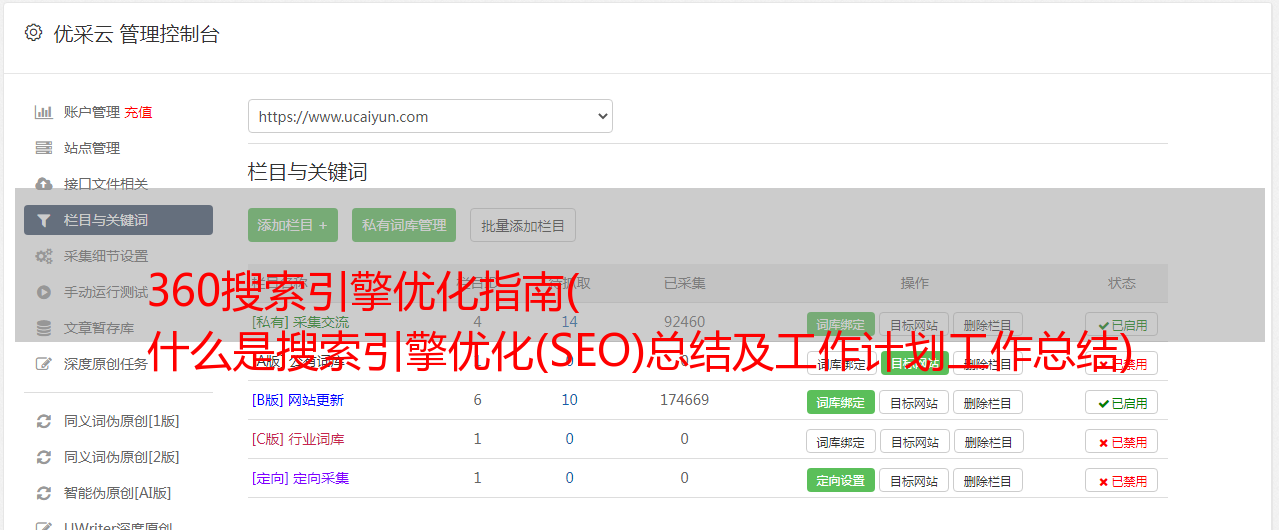The image size is (1279, 530).
Task: Click 目标网站 in the 行业词库 row
Action: pyautogui.click(x=914, y=442)
